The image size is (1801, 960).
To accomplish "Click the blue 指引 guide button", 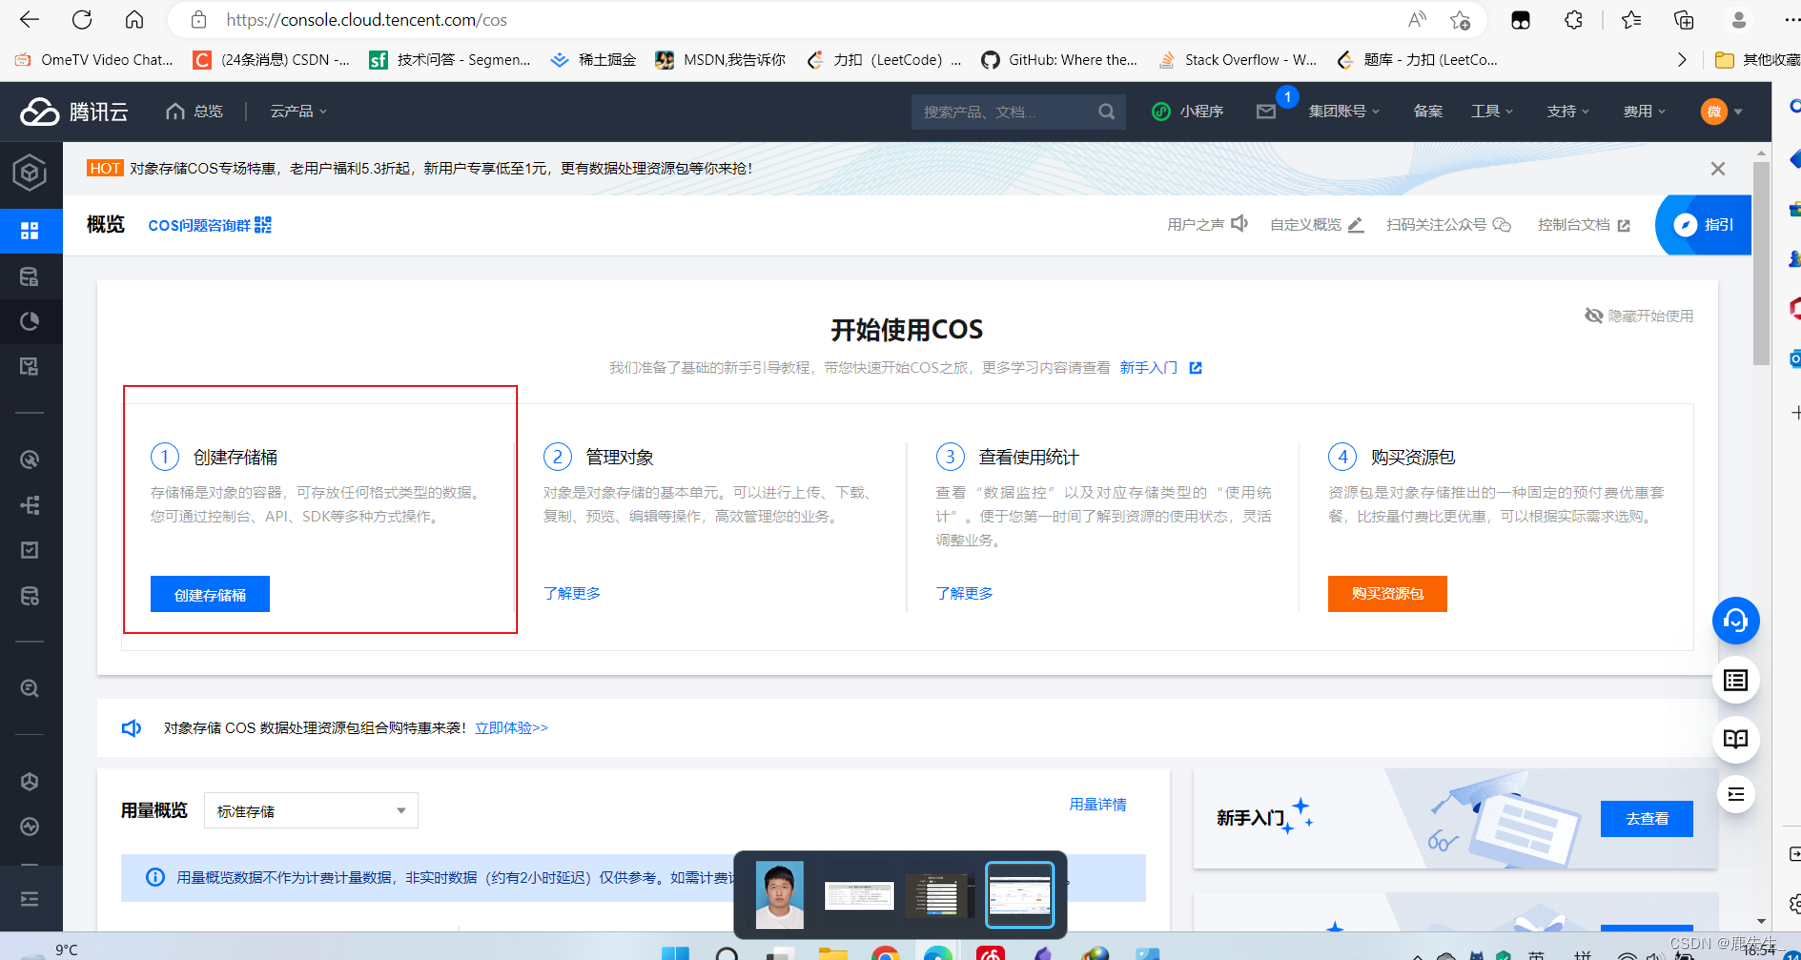I will [x=1704, y=224].
